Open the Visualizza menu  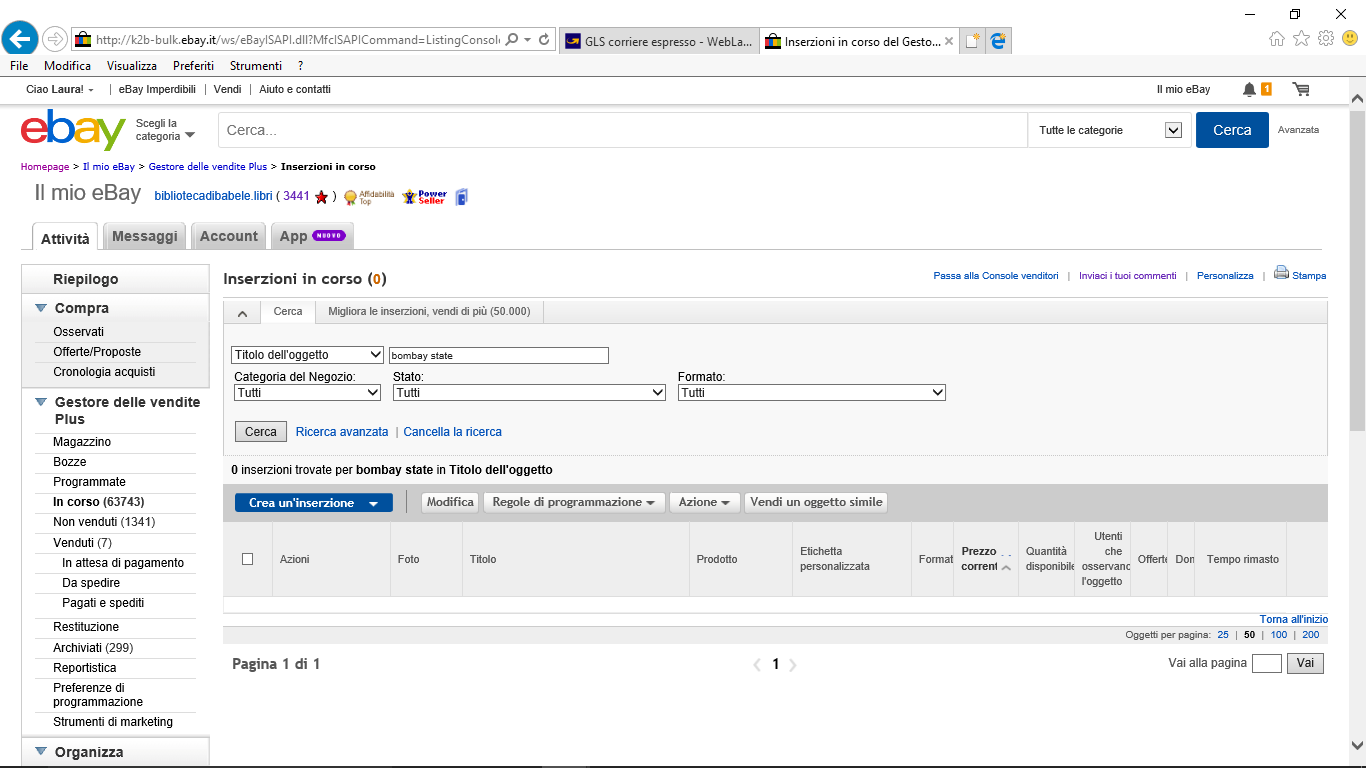(x=132, y=66)
